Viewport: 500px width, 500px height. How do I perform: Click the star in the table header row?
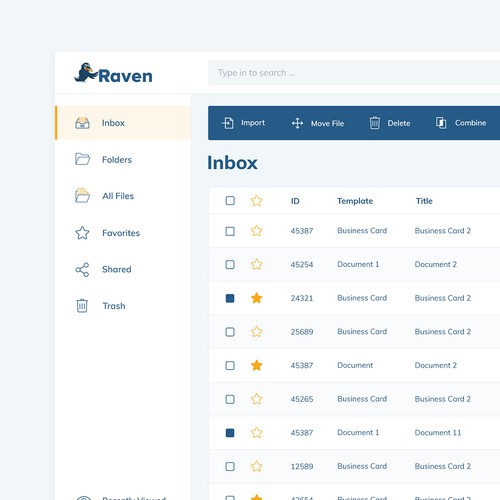click(257, 201)
